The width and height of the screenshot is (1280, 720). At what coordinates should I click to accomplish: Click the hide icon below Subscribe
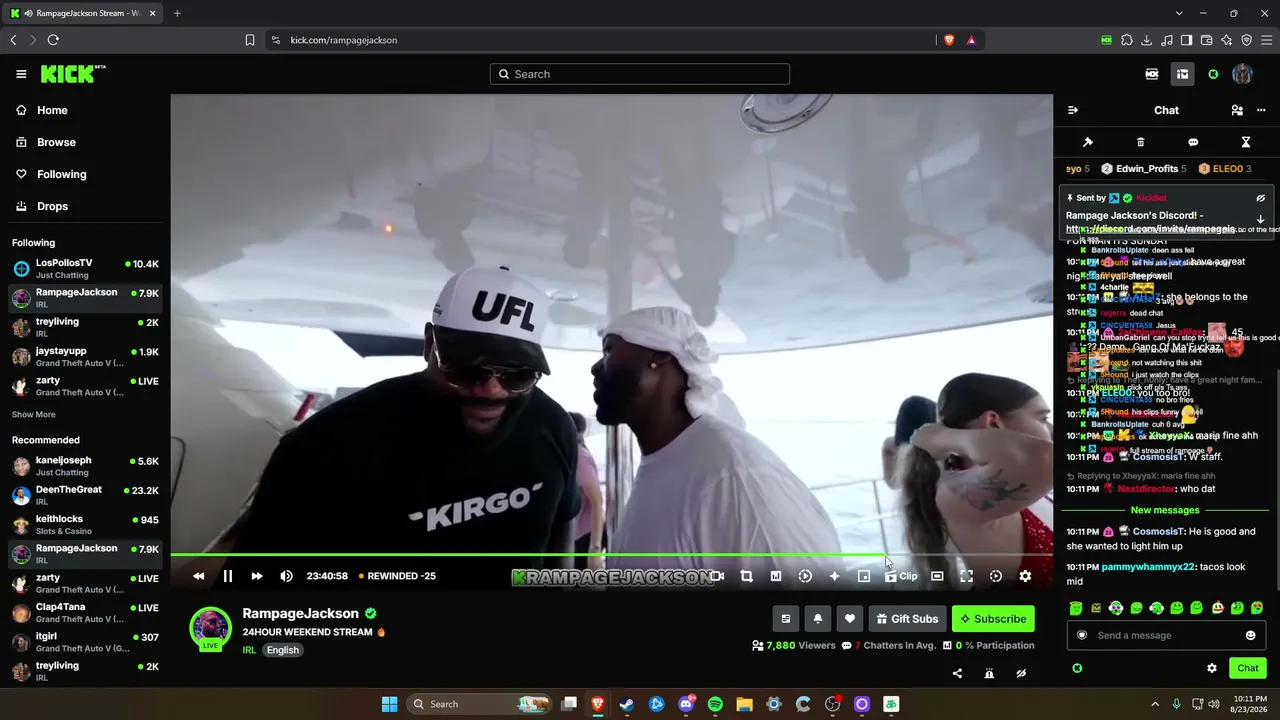[1021, 673]
